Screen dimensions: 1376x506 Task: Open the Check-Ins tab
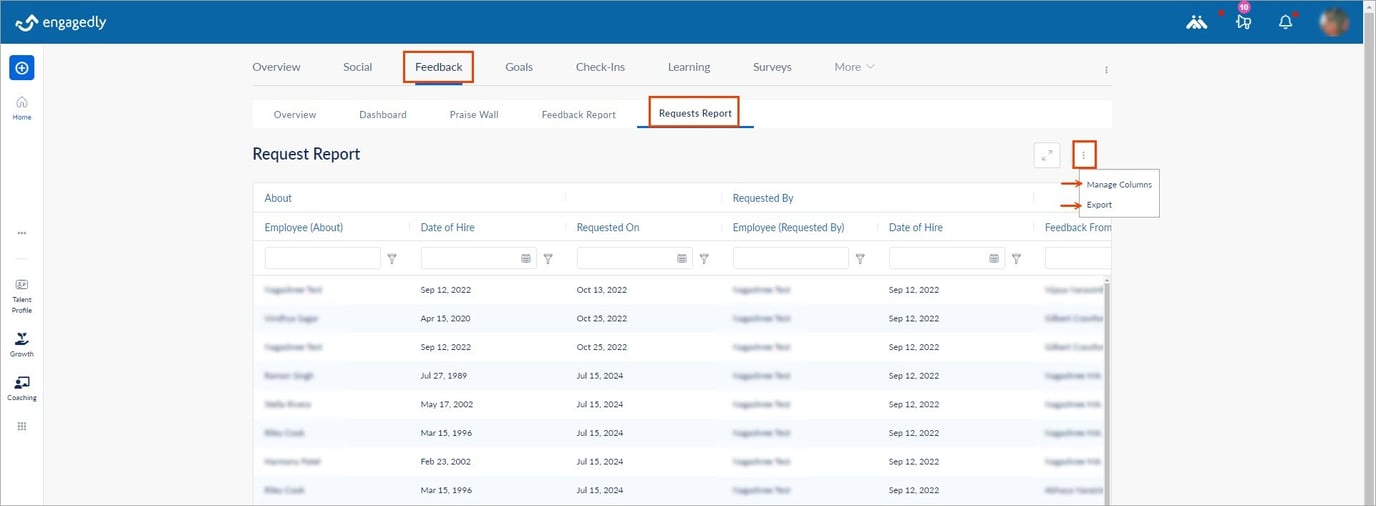pyautogui.click(x=600, y=67)
